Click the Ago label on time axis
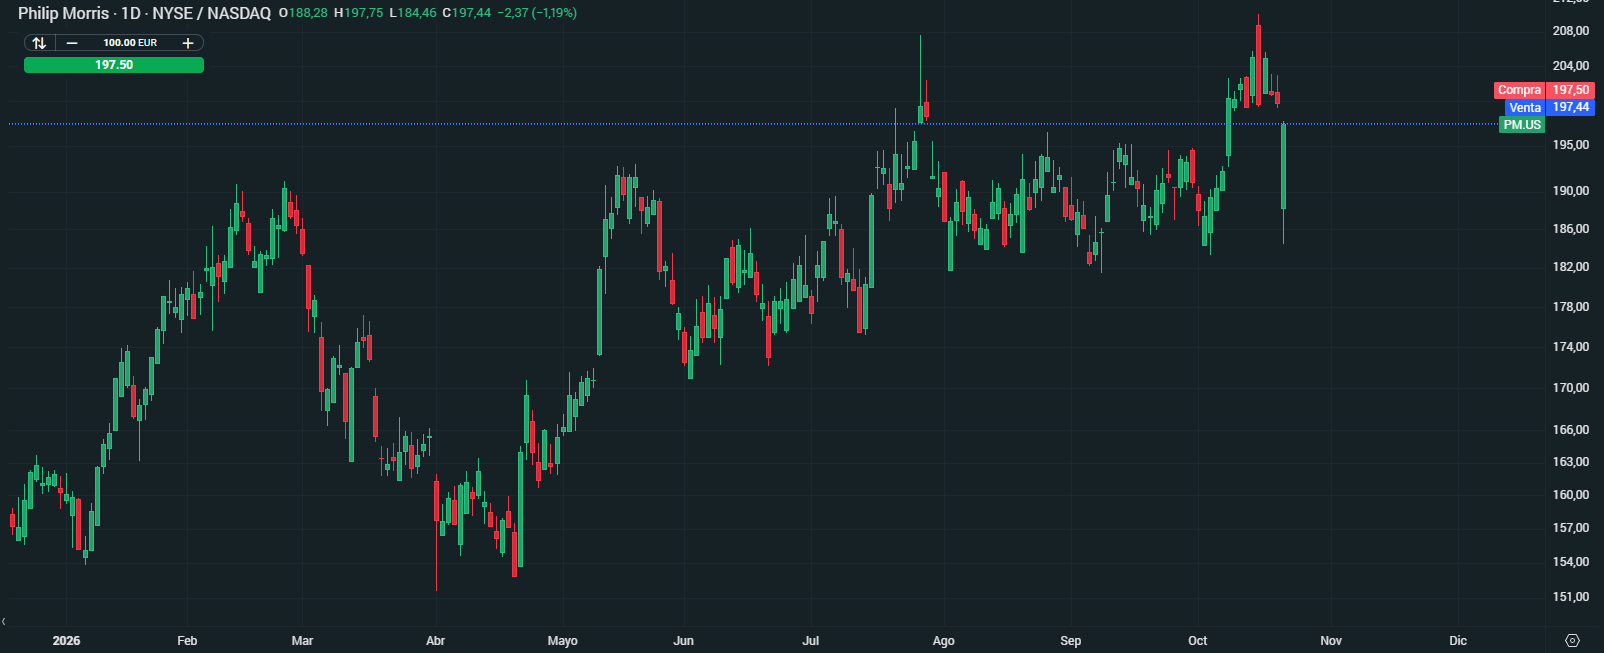Viewport: 1604px width, 653px height. click(x=943, y=641)
